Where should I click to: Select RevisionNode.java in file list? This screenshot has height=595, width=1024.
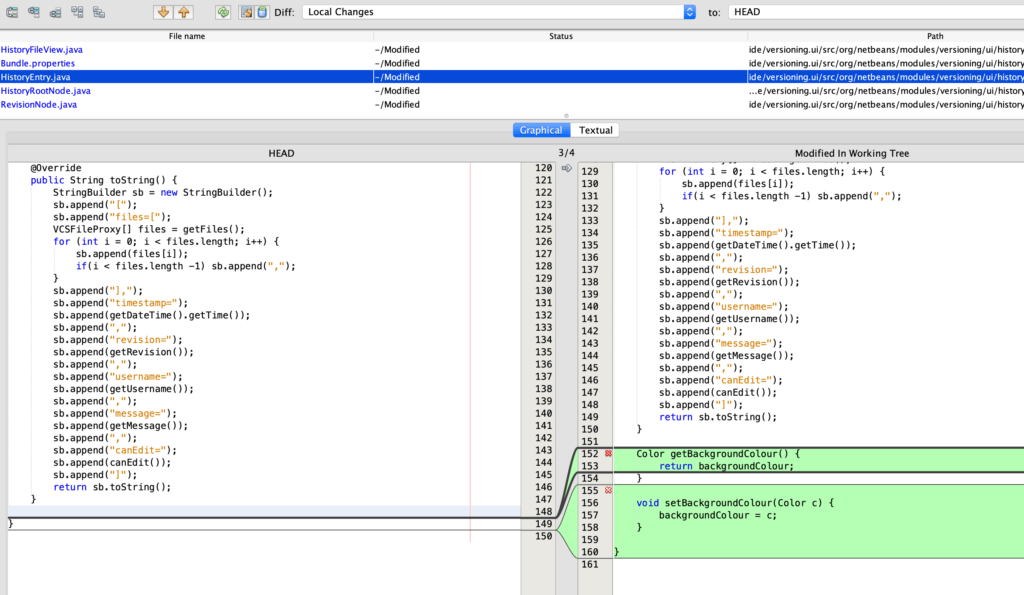tap(38, 104)
